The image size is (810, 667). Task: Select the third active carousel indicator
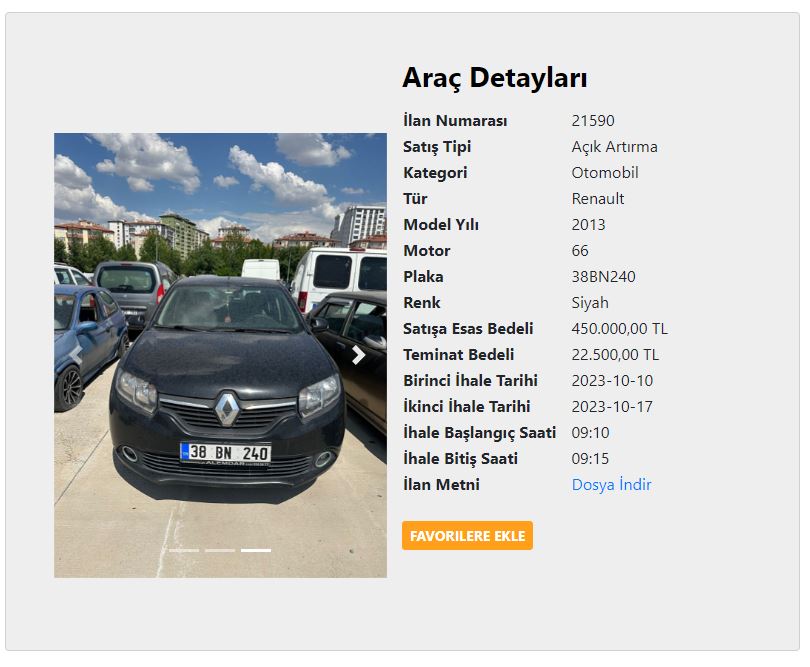(256, 551)
